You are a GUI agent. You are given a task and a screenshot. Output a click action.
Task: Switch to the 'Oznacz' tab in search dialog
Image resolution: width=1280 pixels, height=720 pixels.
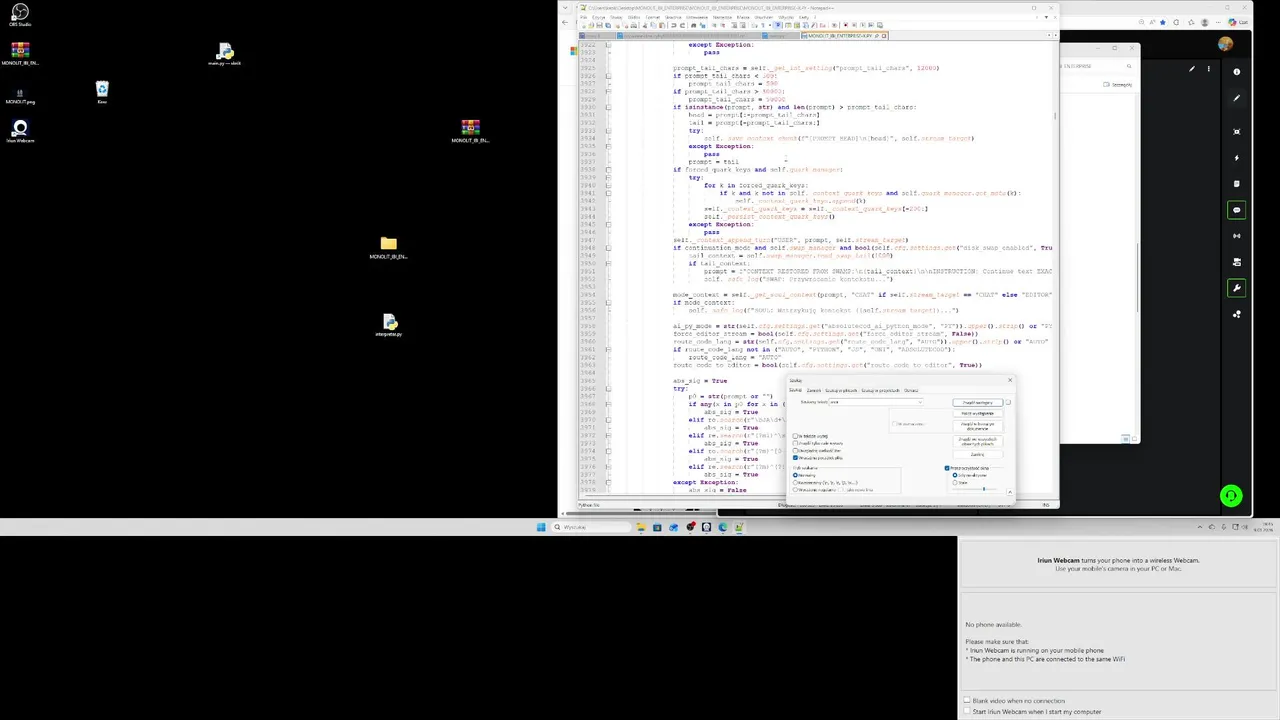[x=911, y=390]
